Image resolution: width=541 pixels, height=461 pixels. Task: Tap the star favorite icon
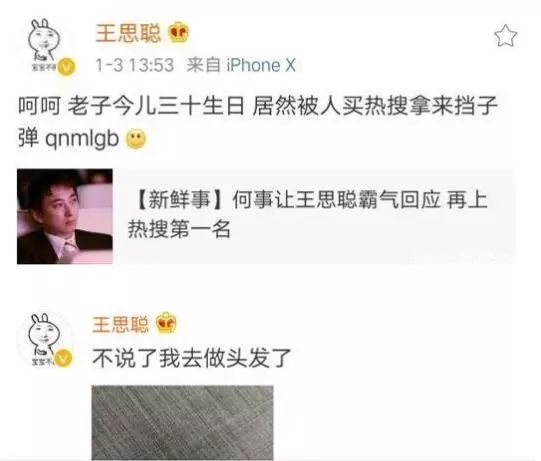(x=505, y=36)
